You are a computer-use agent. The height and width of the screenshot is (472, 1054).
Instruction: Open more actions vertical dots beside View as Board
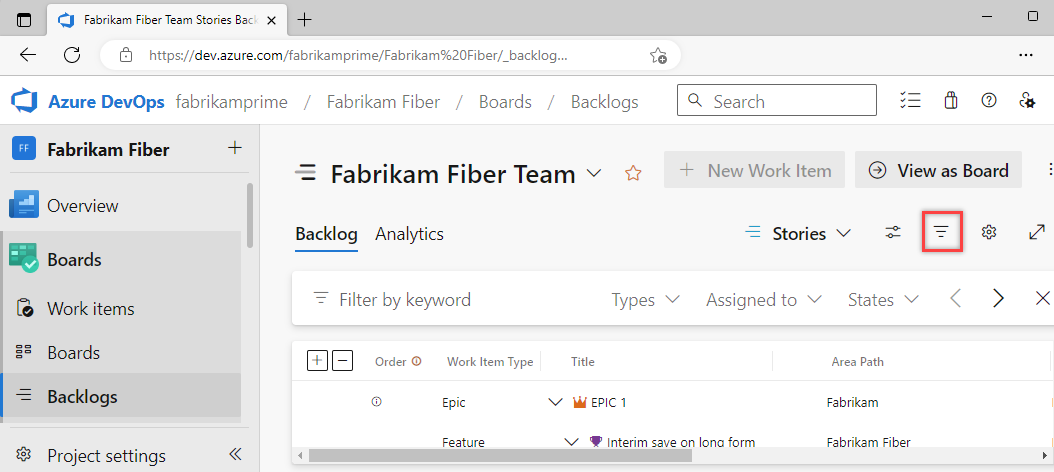[1049, 169]
